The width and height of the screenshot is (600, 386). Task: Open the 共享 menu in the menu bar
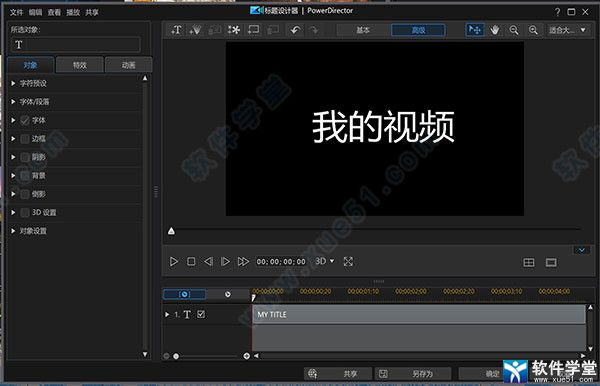pyautogui.click(x=92, y=13)
